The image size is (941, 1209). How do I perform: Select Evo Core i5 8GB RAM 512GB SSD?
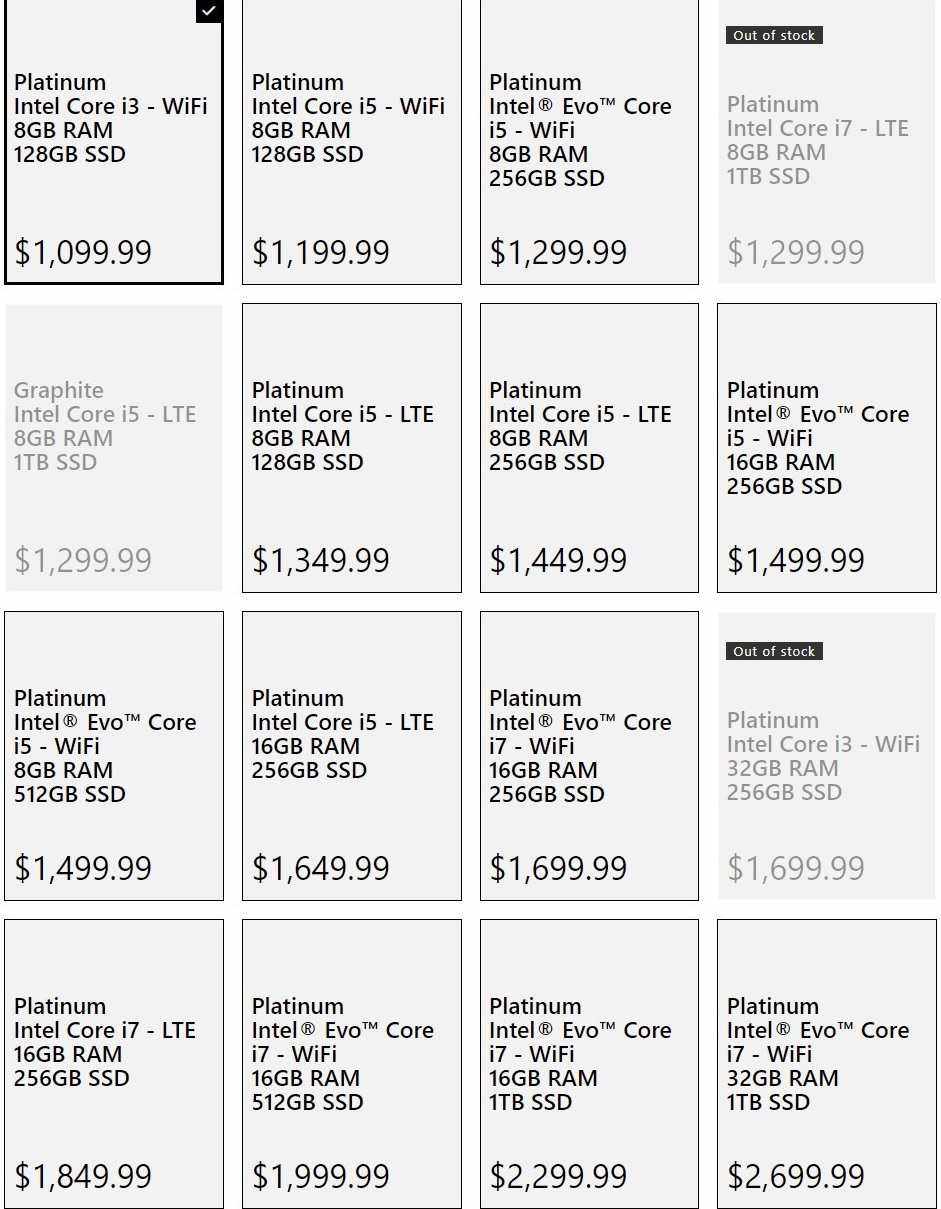pyautogui.click(x=113, y=756)
